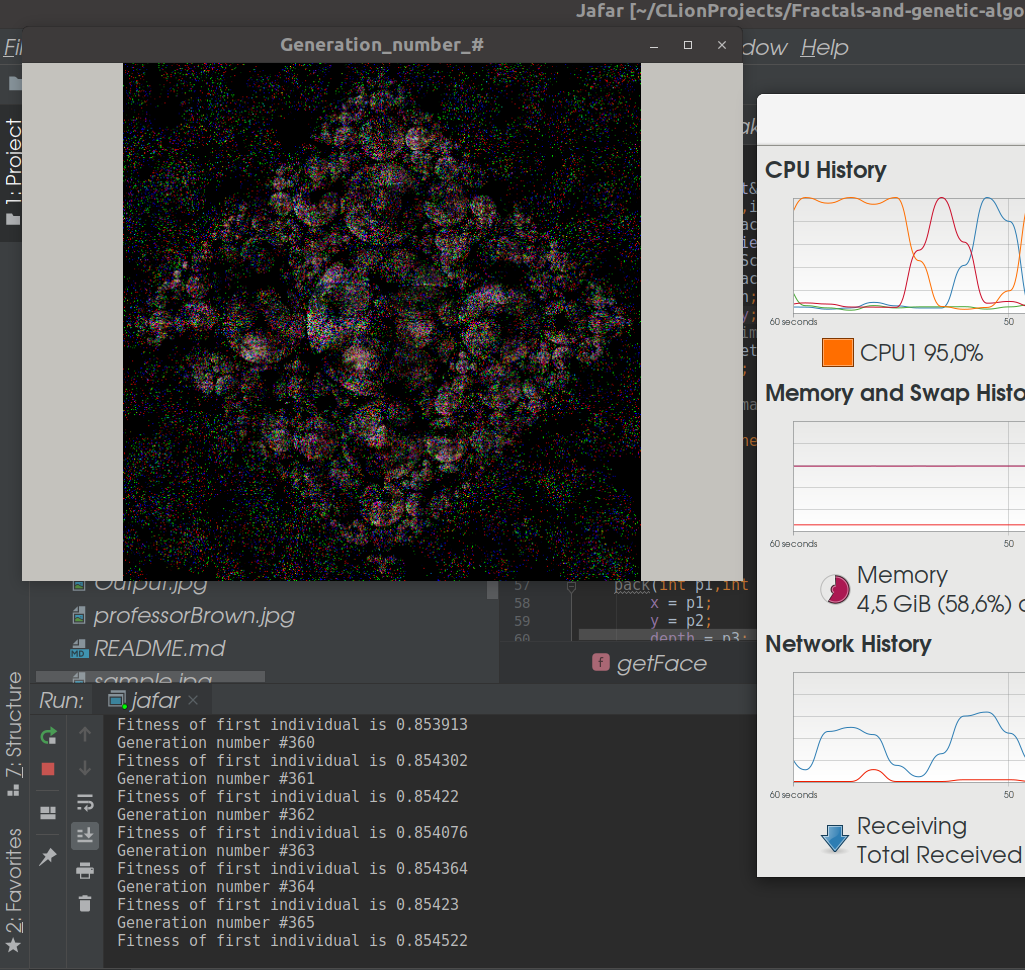This screenshot has width=1025, height=970.
Task: Select the jafar run tab
Action: pos(155,700)
